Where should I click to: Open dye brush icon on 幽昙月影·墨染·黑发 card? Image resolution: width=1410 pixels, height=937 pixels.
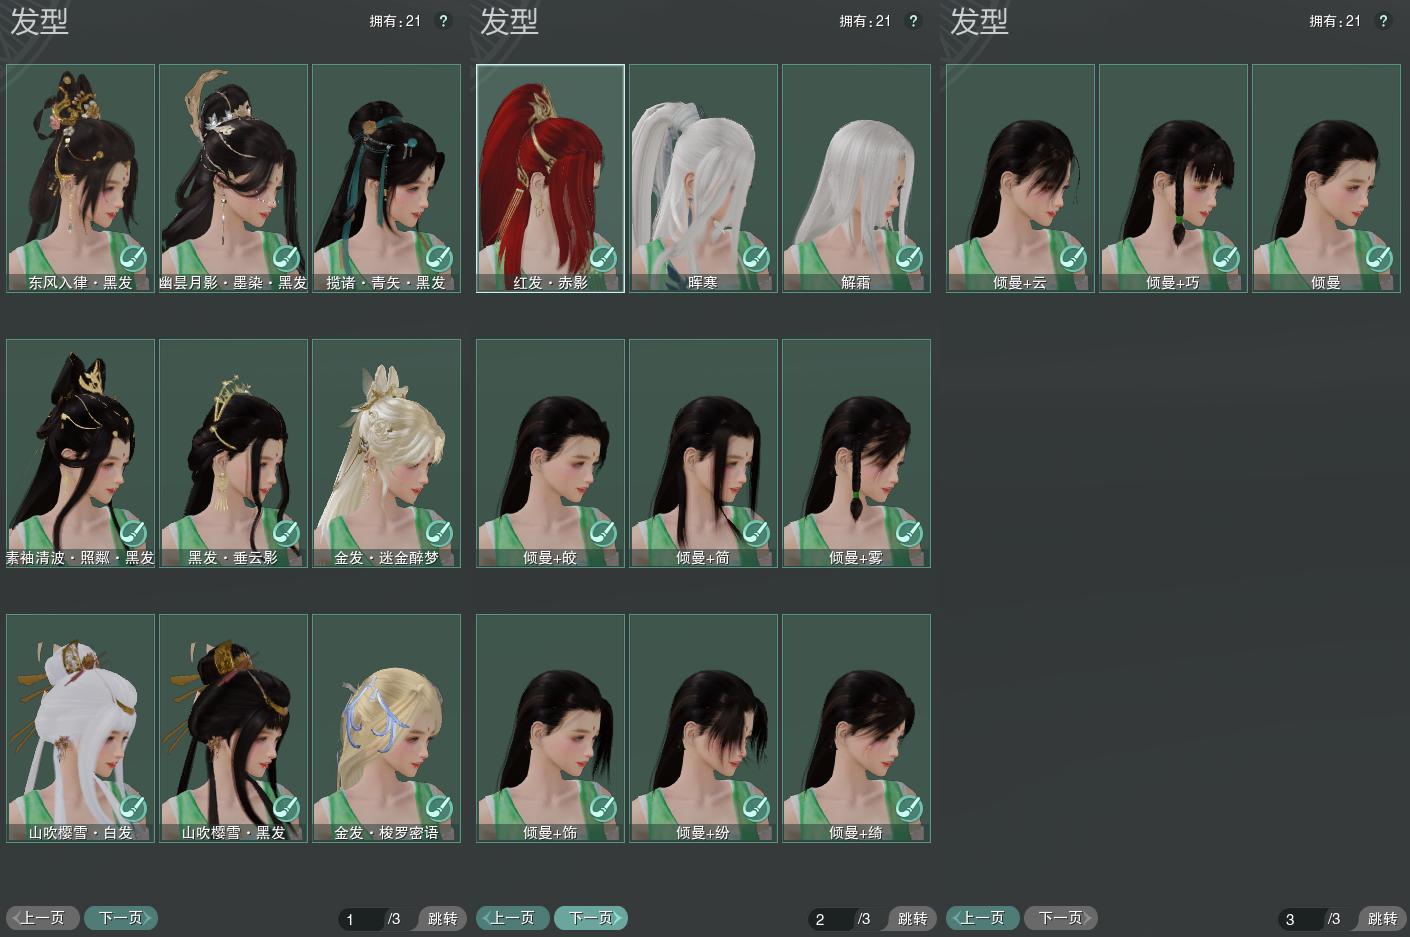(x=286, y=258)
